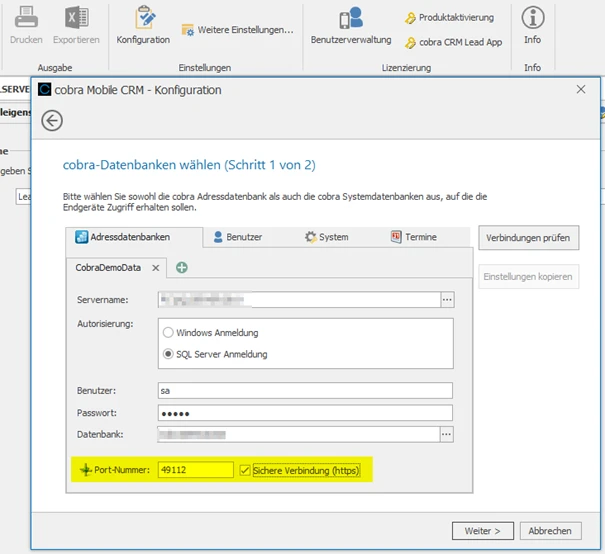Switch to the Adressdatenbanken tab

[134, 237]
